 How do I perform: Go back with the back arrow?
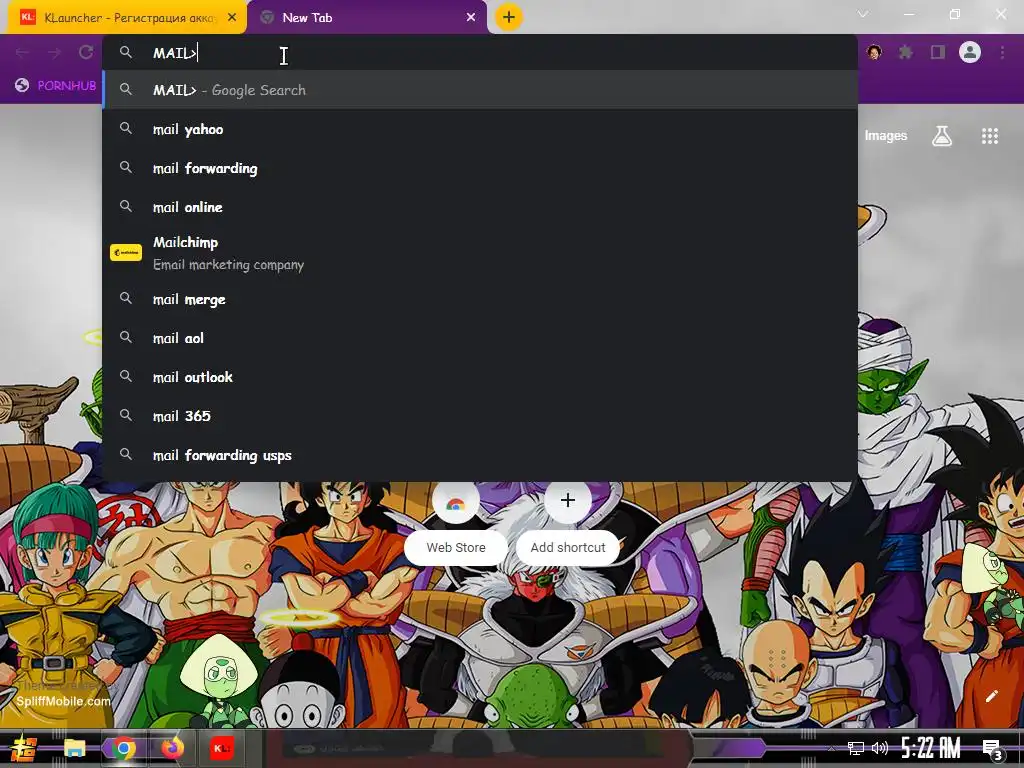point(22,52)
